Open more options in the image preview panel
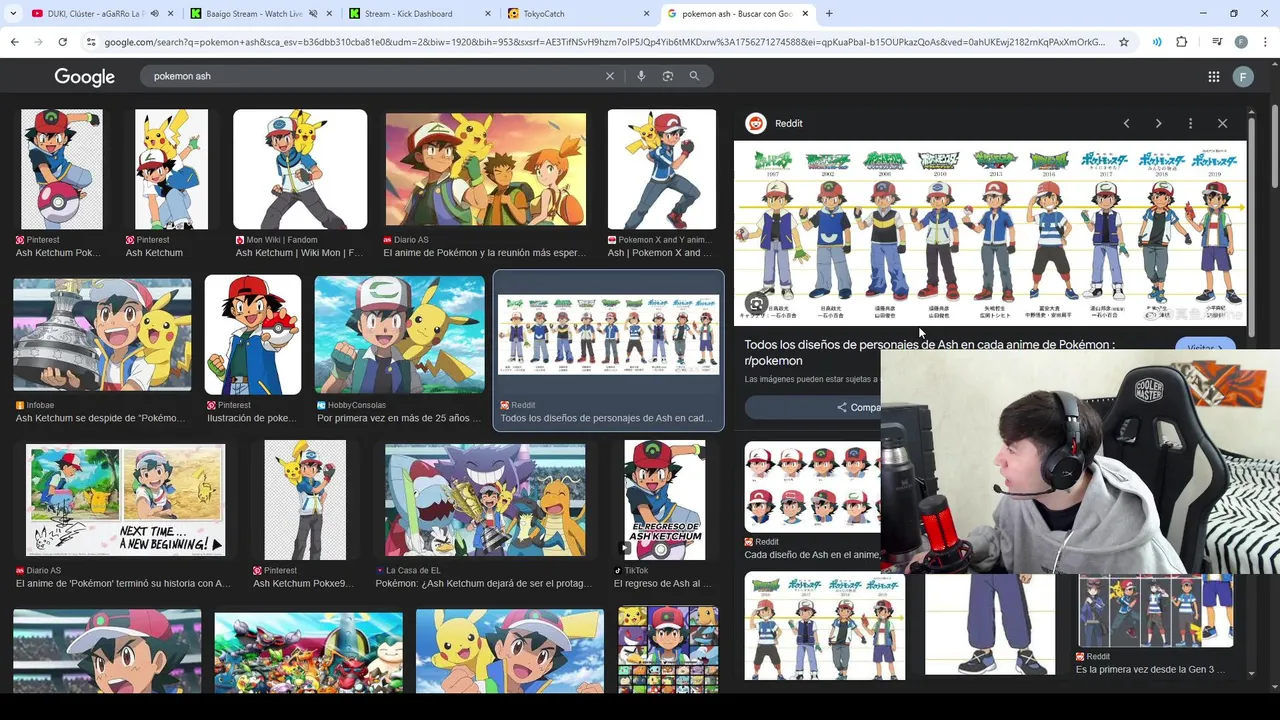 click(1190, 123)
